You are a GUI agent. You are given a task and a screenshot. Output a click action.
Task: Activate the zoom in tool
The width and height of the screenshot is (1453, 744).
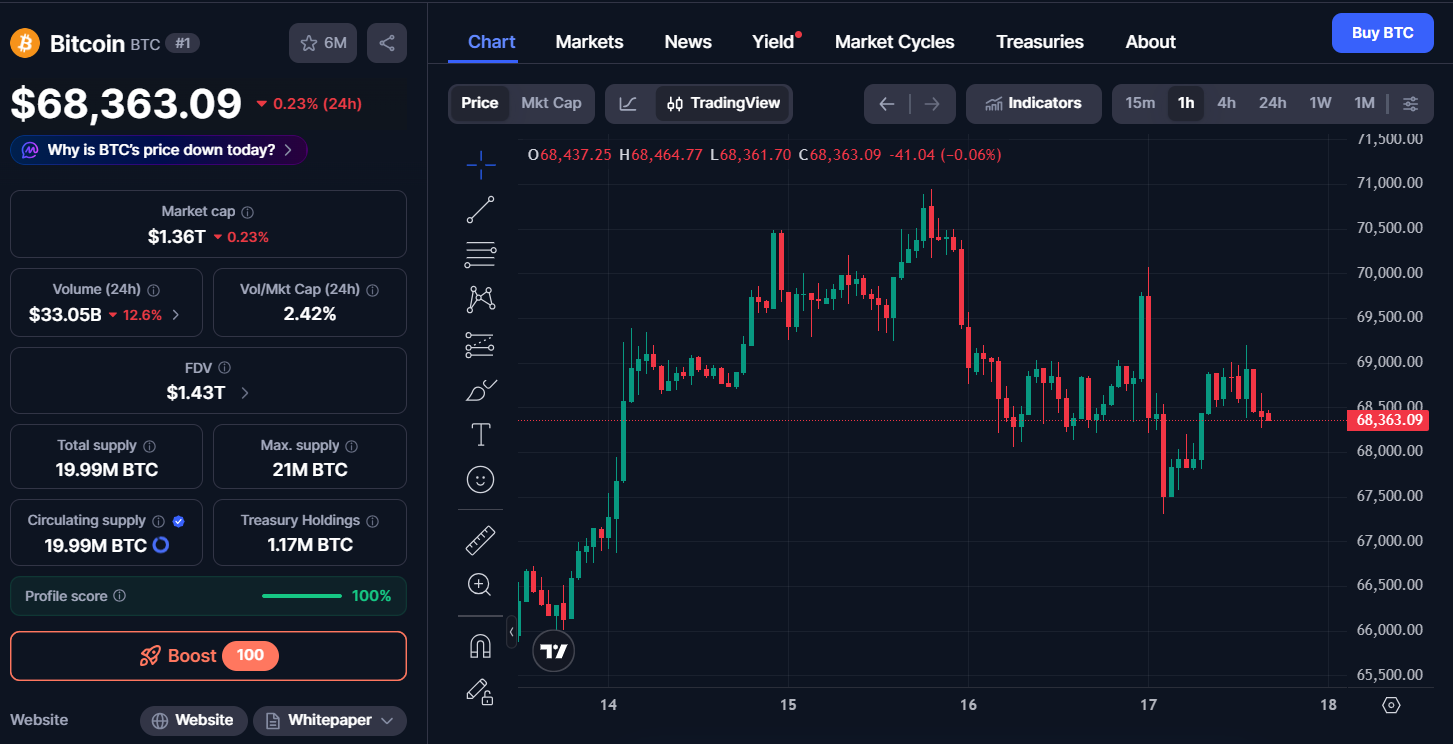click(x=481, y=585)
